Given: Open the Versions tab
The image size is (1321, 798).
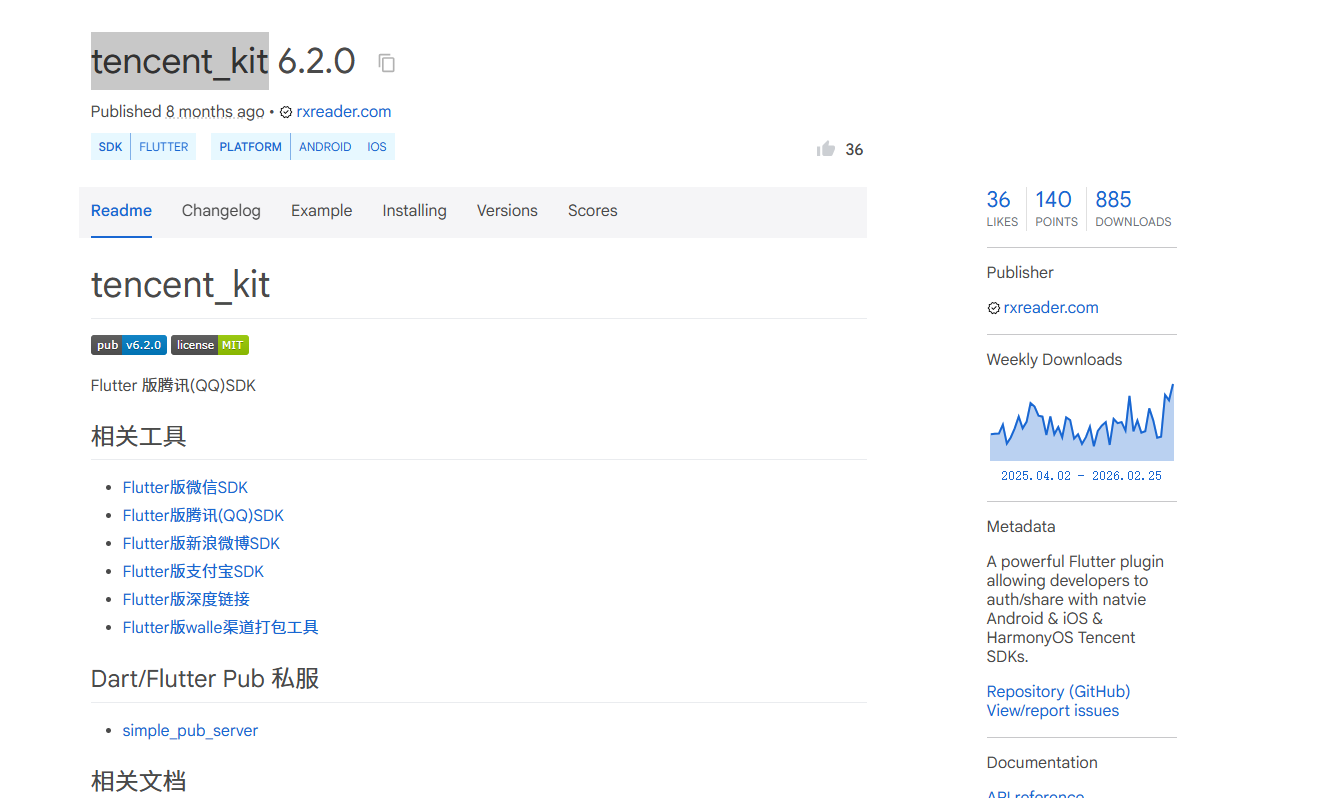Looking at the screenshot, I should click(507, 211).
